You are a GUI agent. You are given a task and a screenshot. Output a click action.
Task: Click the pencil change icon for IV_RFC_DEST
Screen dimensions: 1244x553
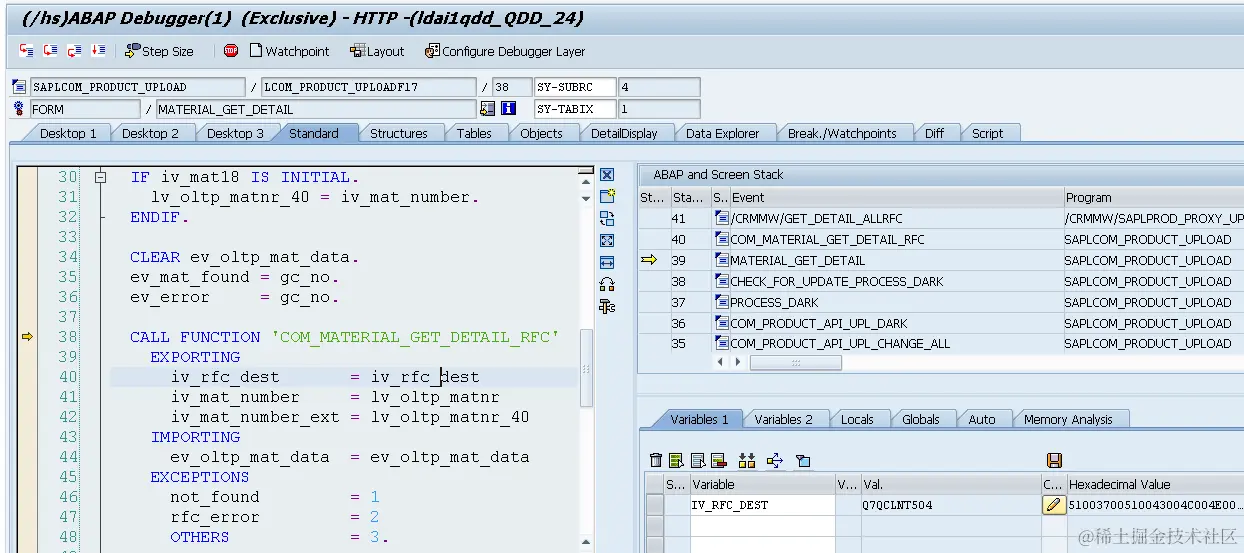[1053, 505]
